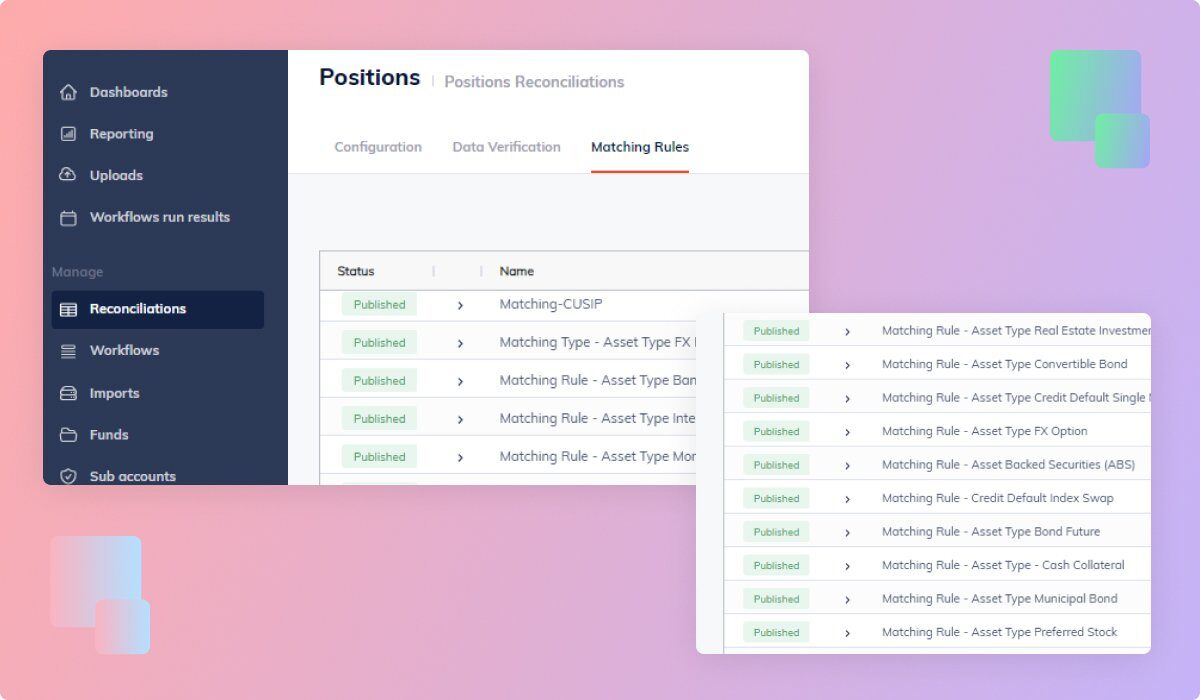Expand the Asset Type Preferred Stock rule
Image resolution: width=1200 pixels, height=700 pixels.
[x=845, y=631]
